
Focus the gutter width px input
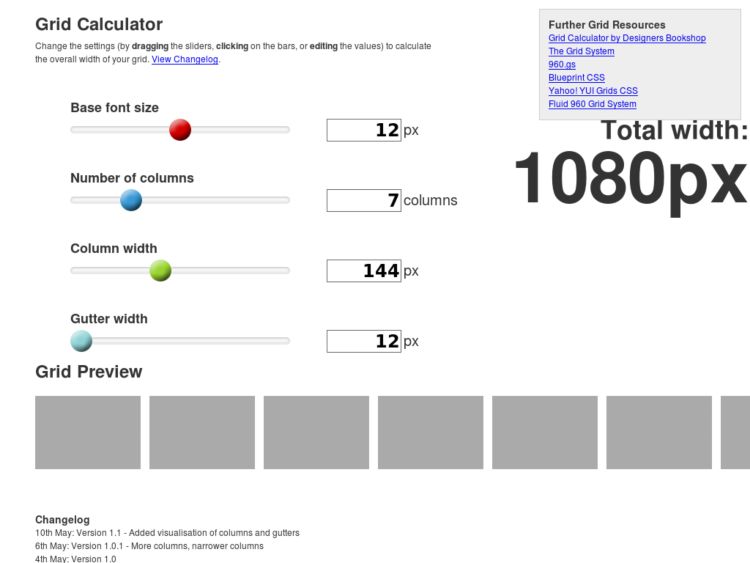364,341
